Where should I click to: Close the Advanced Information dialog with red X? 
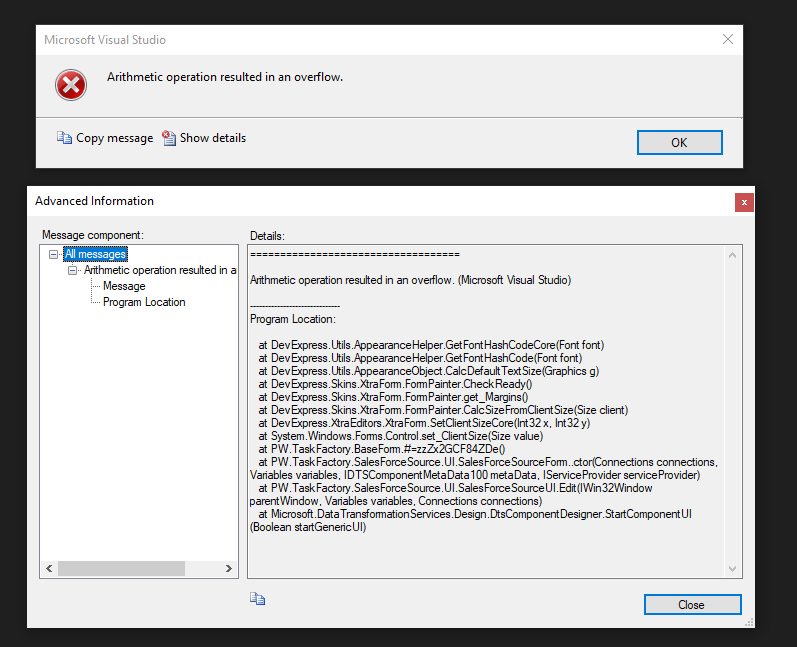[x=744, y=202]
